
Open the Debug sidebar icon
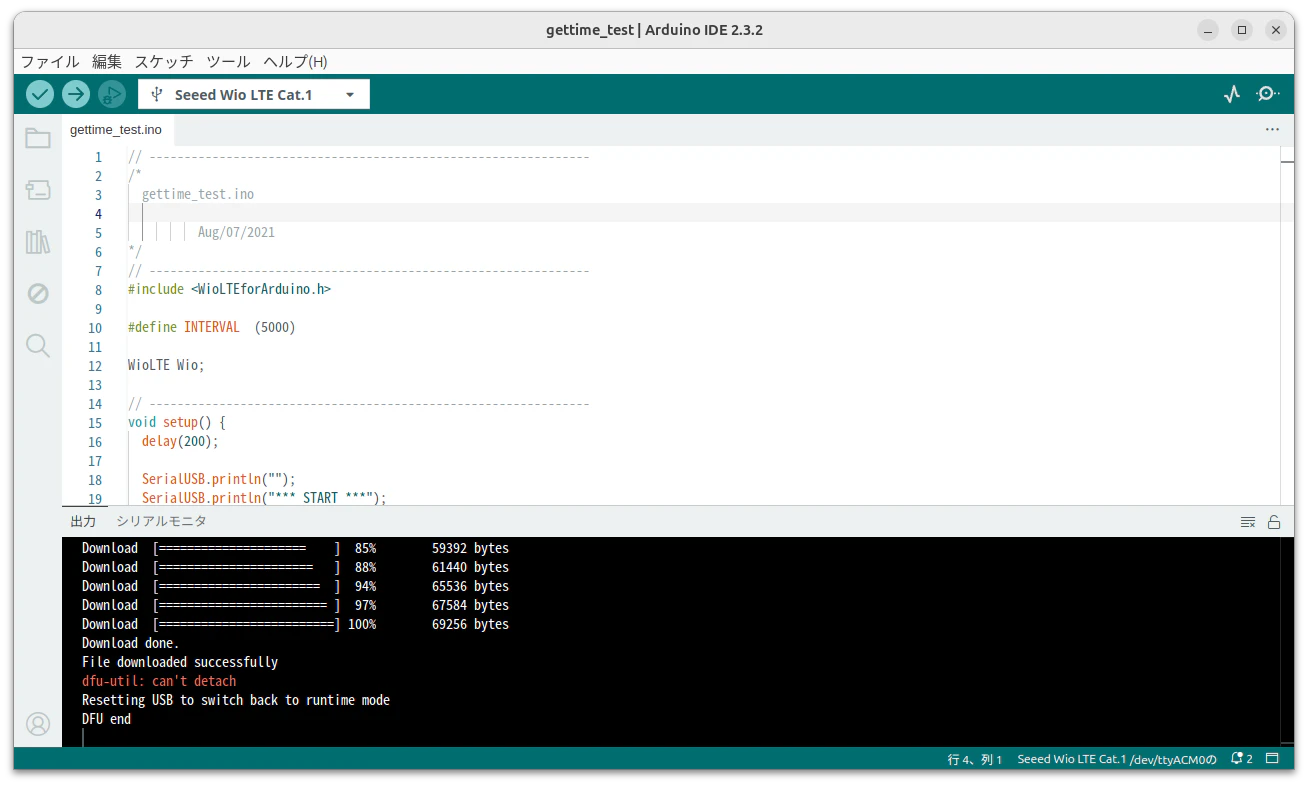pos(38,294)
